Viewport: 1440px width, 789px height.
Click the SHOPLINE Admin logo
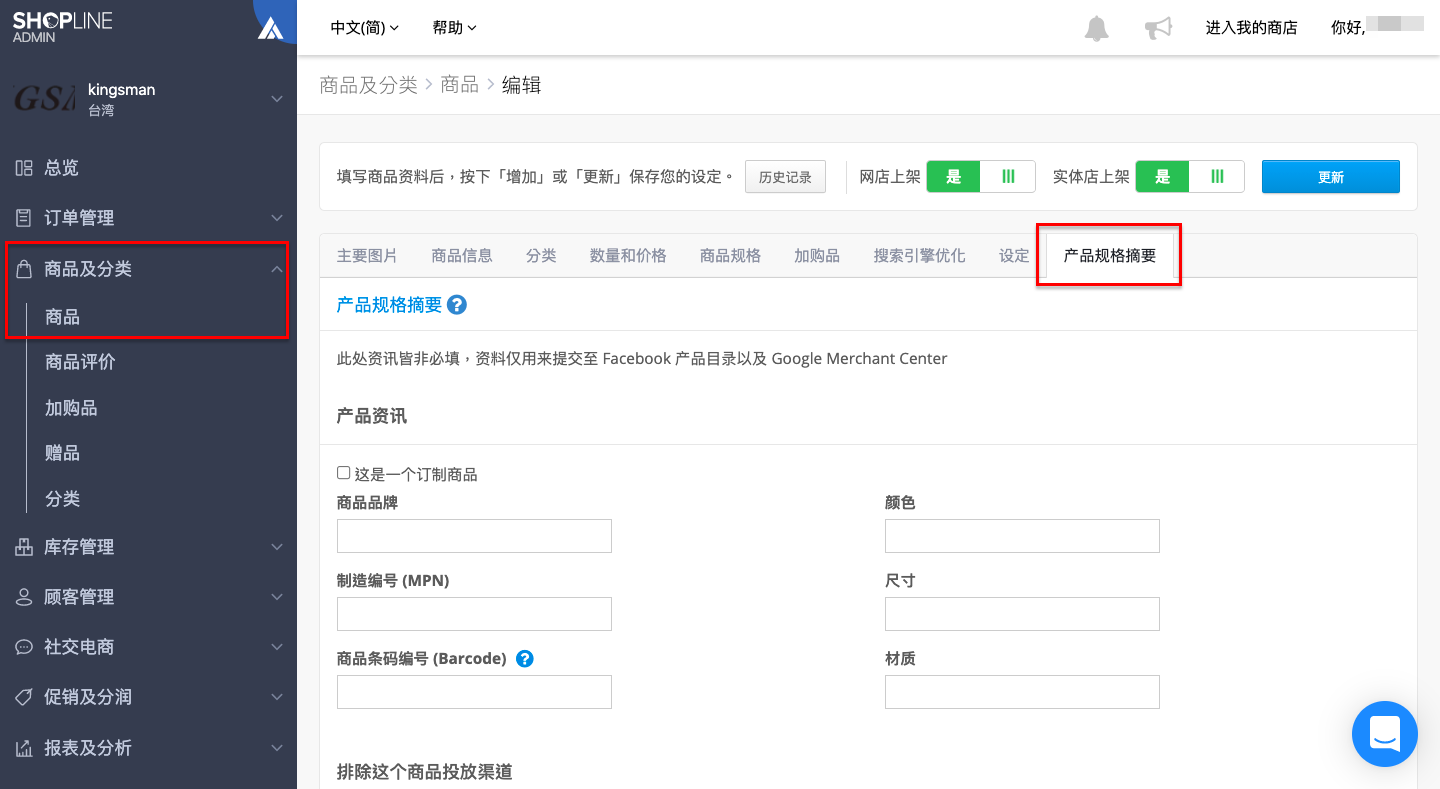pyautogui.click(x=62, y=26)
